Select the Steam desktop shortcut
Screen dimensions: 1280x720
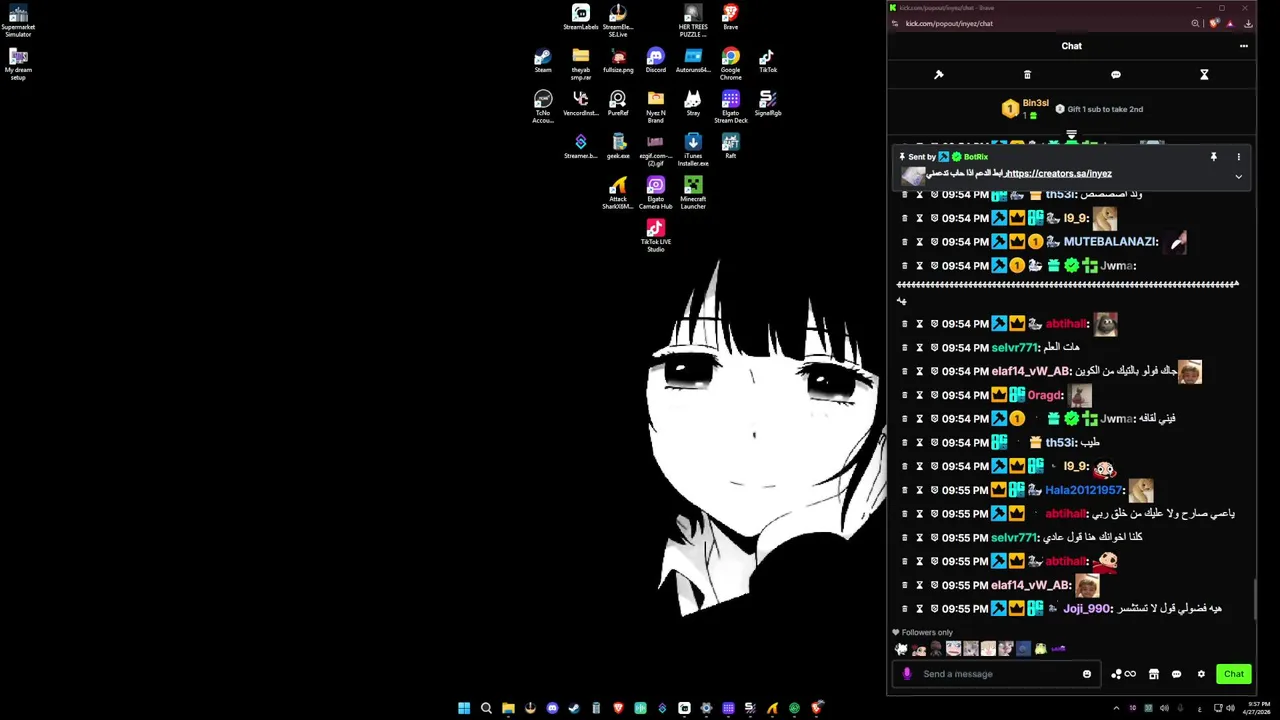(x=543, y=61)
